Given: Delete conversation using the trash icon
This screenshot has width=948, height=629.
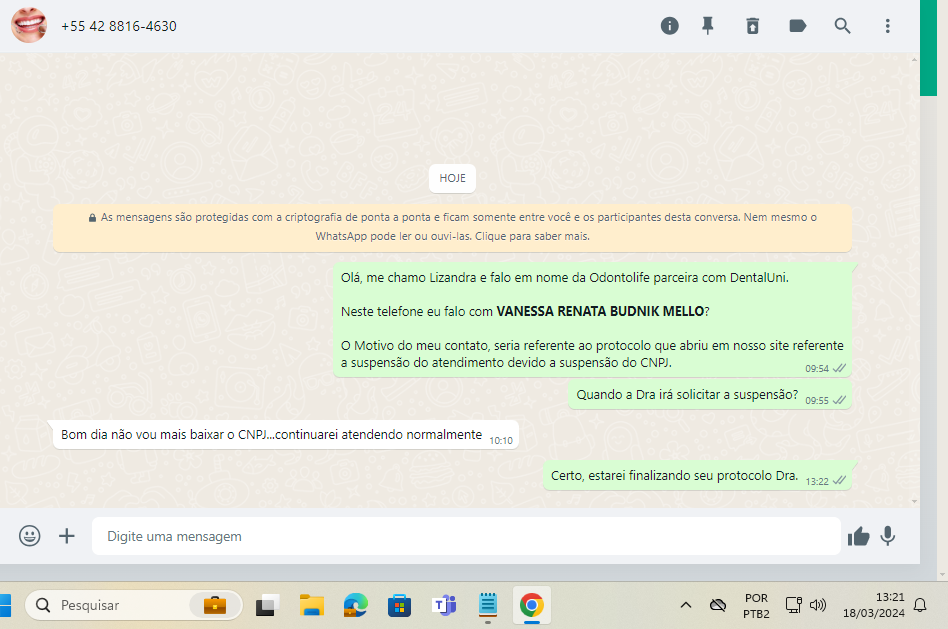Looking at the screenshot, I should click(x=752, y=26).
